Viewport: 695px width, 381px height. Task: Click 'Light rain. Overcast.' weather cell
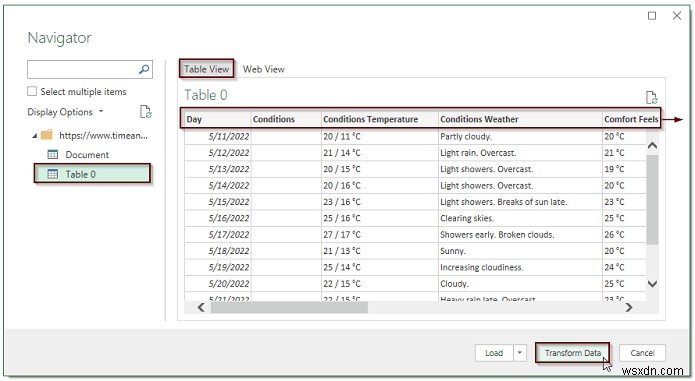click(520, 153)
